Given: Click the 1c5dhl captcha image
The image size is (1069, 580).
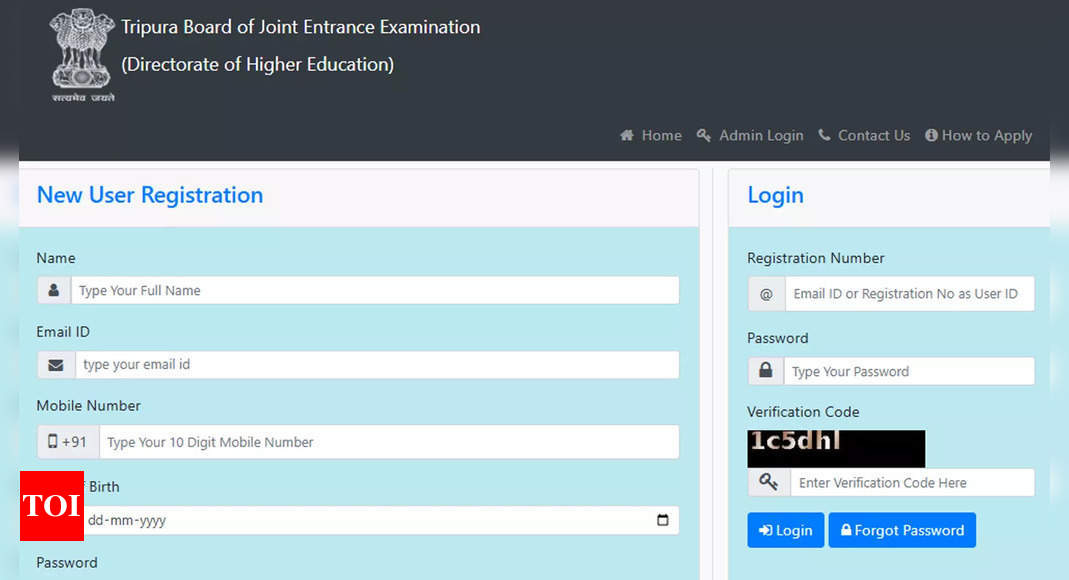Looking at the screenshot, I should point(836,448).
